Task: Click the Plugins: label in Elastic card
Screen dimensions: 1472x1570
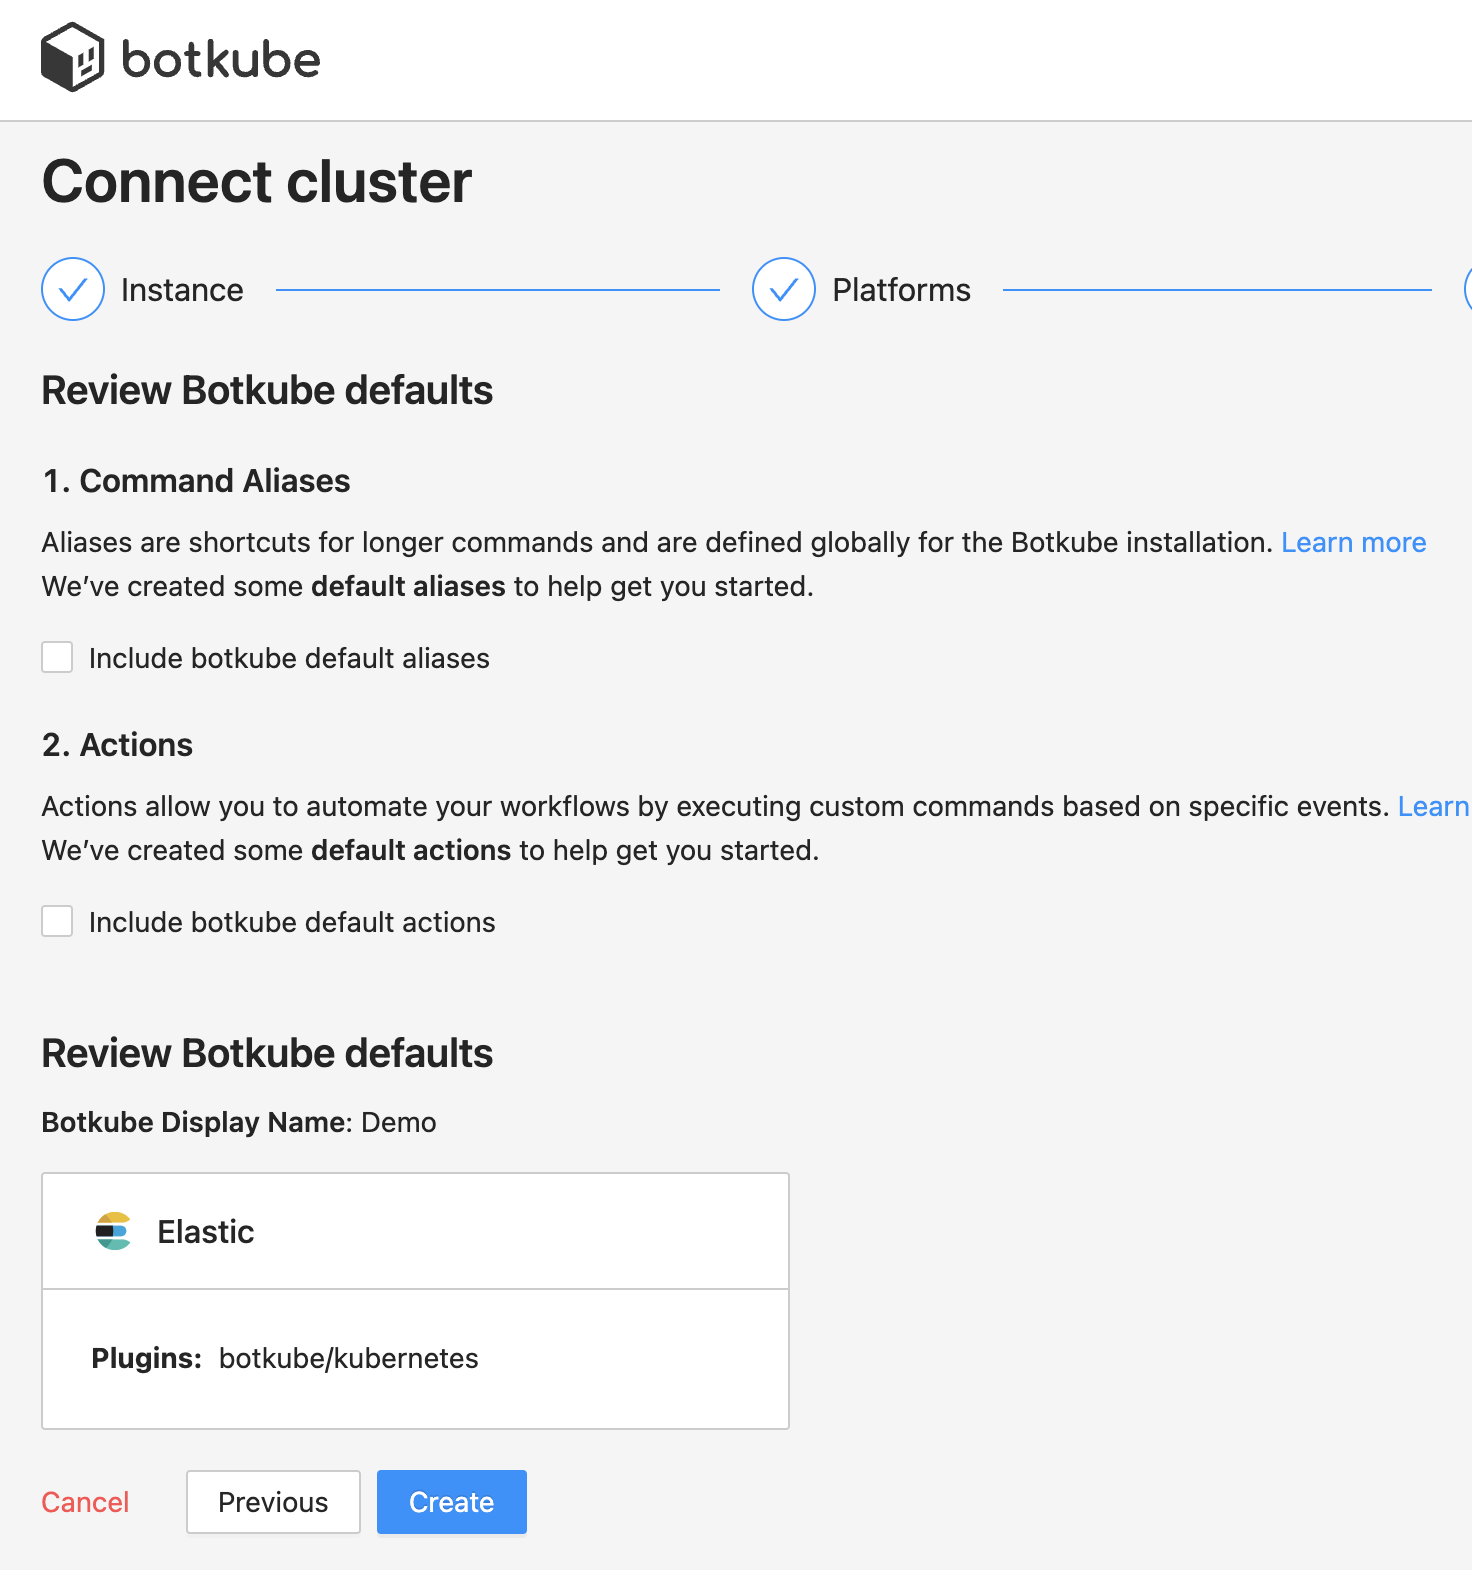Action: pyautogui.click(x=147, y=1358)
